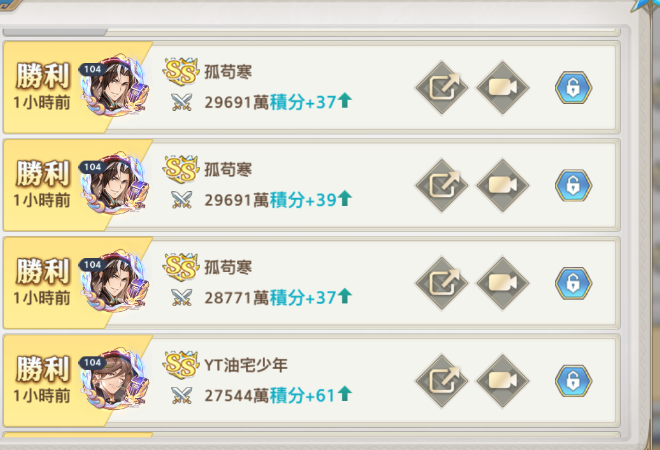Toggle lock on topmost 孤苟寒 record
660x450 pixels.
(x=573, y=88)
